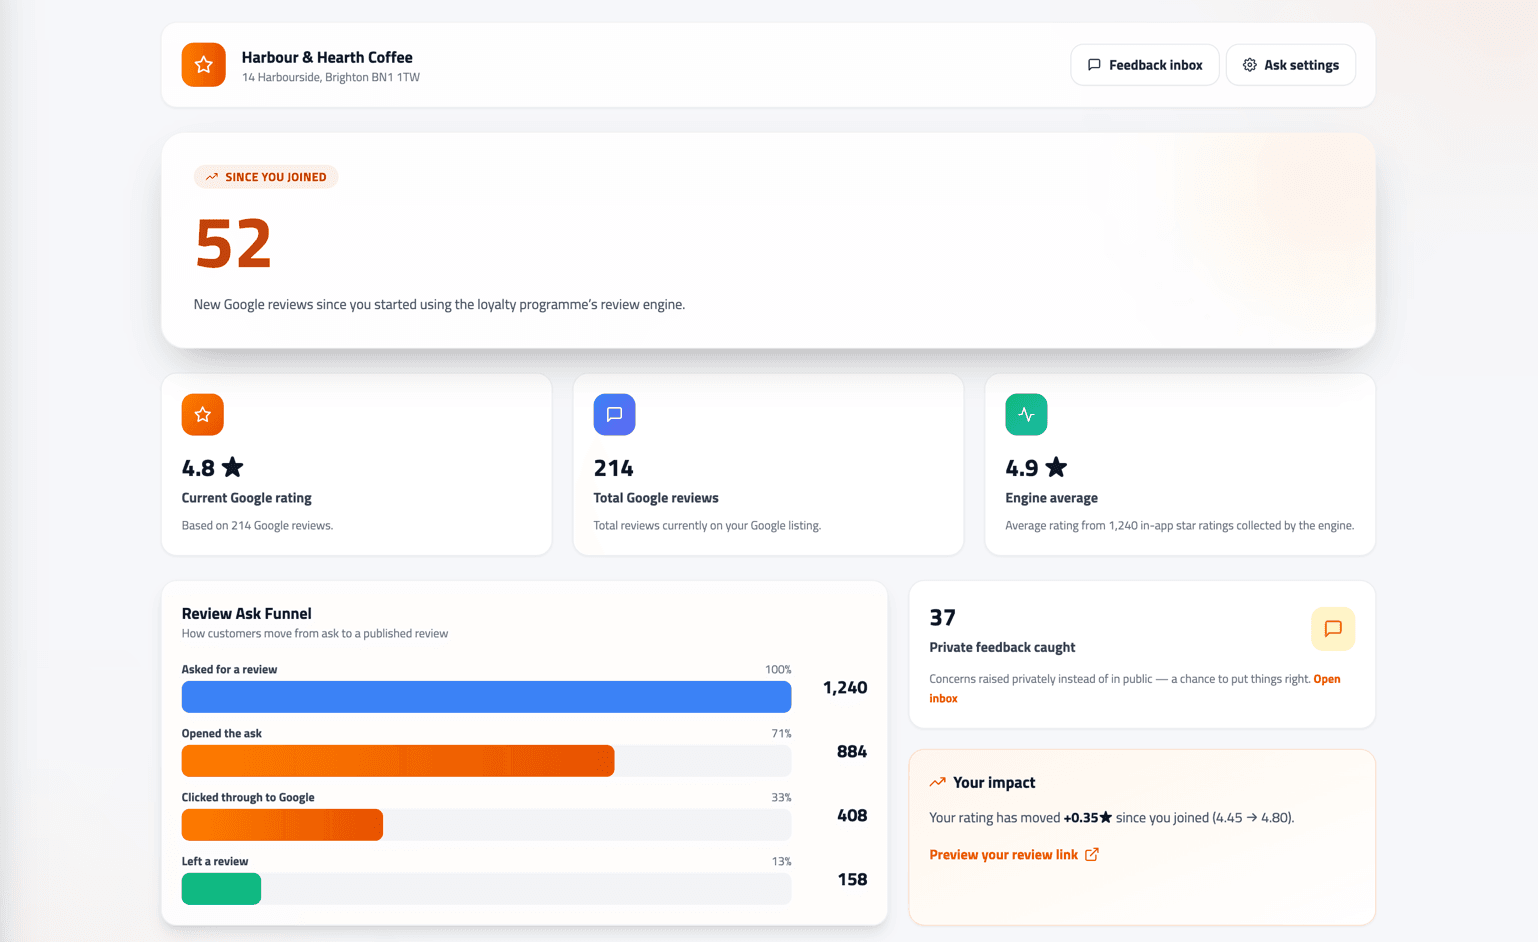Click the 13% label on Left a review
Image resolution: width=1538 pixels, height=942 pixels.
[782, 861]
